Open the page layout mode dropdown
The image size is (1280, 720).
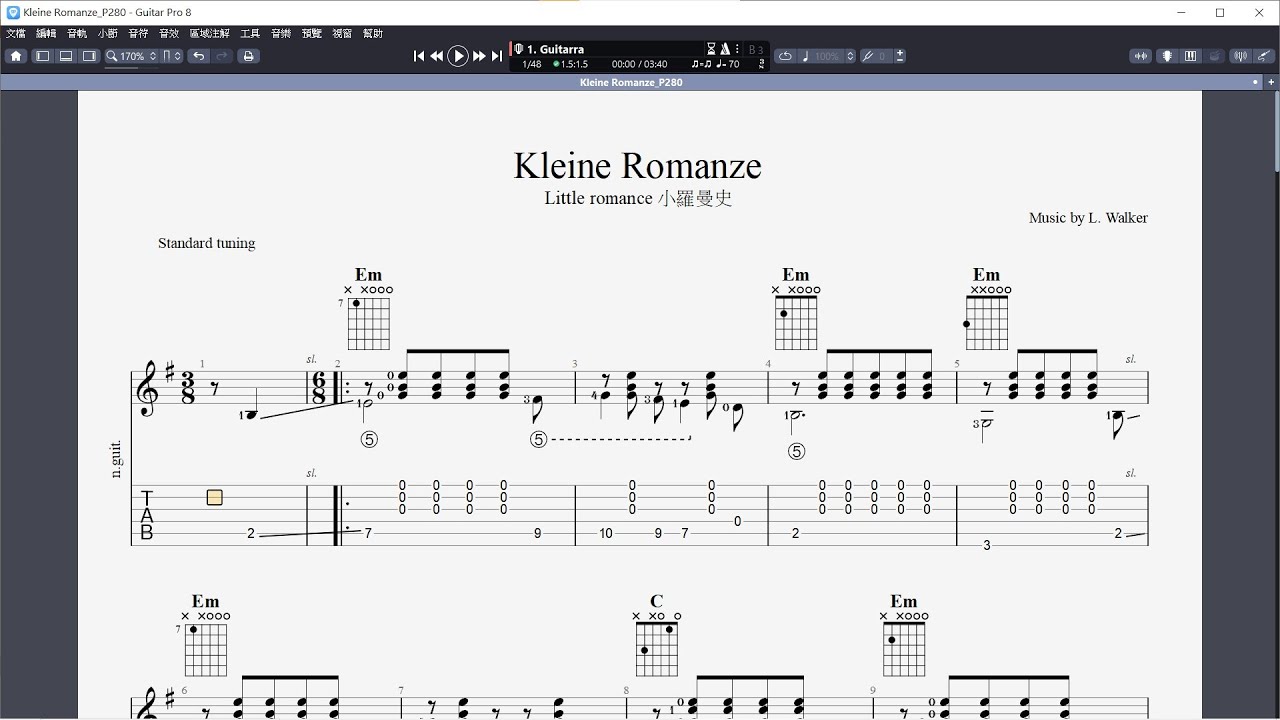coord(172,56)
